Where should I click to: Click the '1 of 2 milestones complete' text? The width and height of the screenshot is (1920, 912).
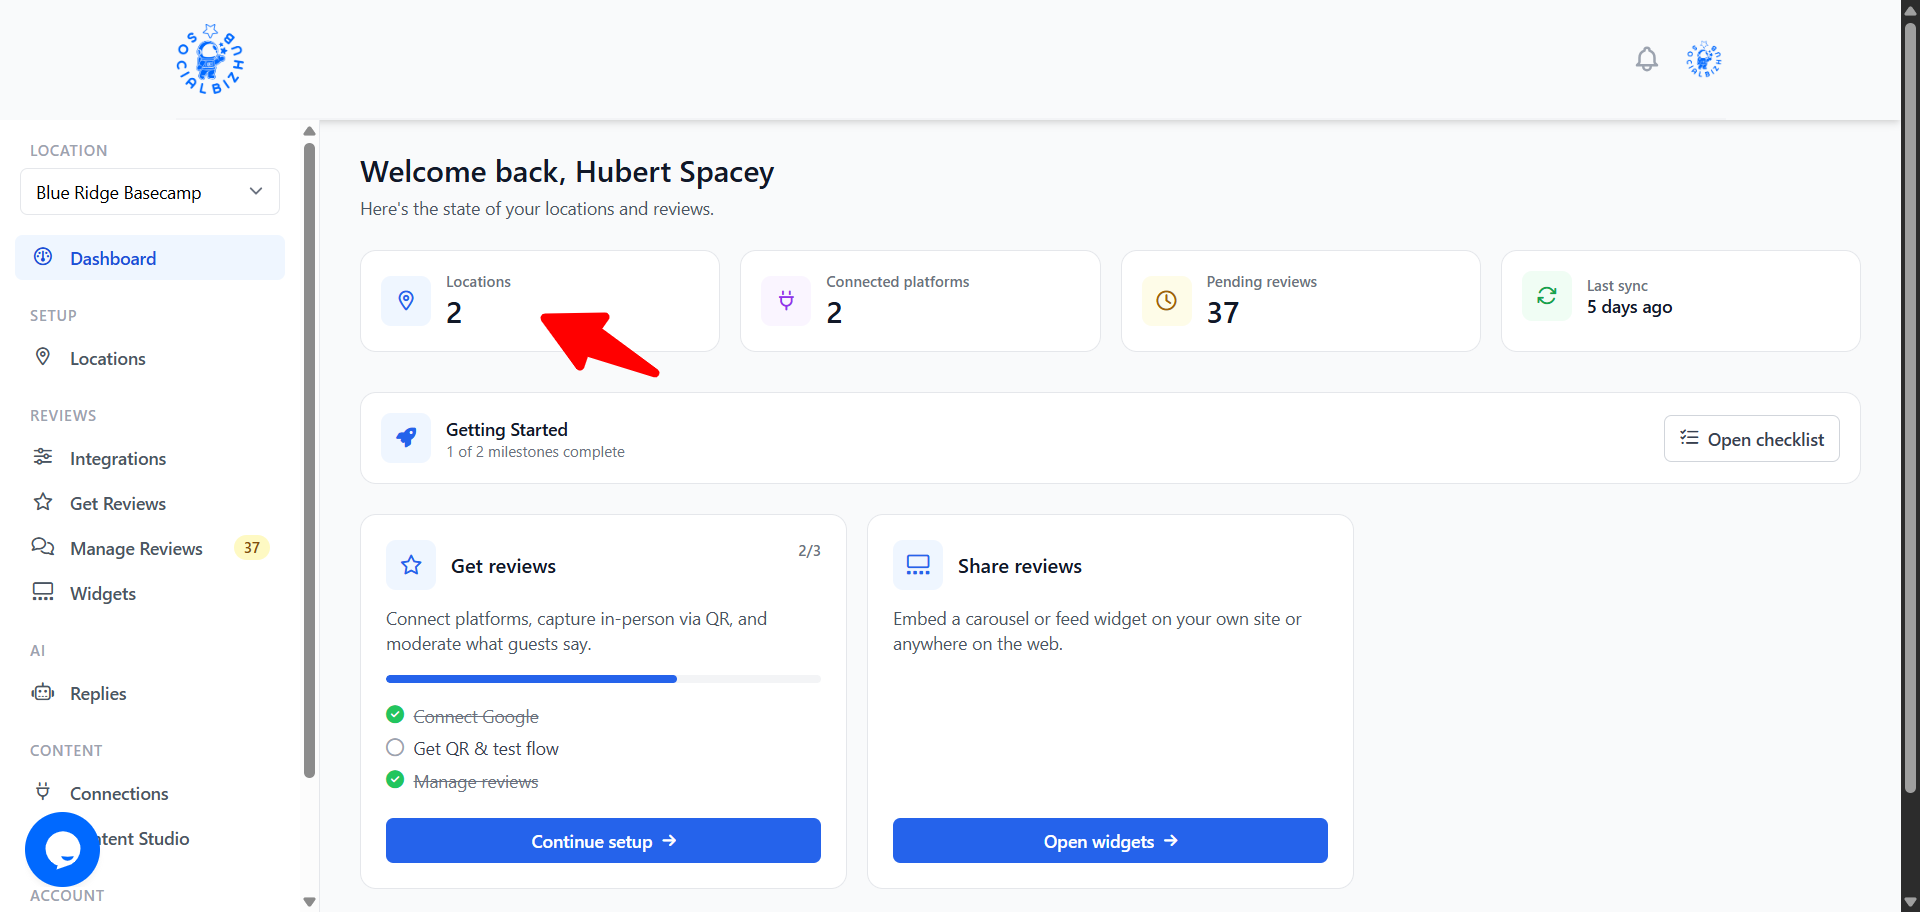535,452
